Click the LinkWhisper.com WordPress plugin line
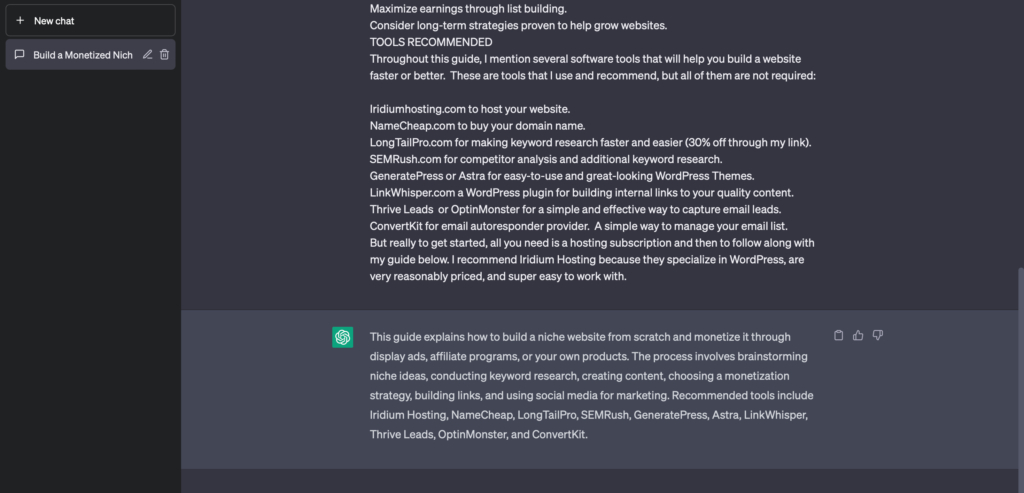 click(581, 192)
